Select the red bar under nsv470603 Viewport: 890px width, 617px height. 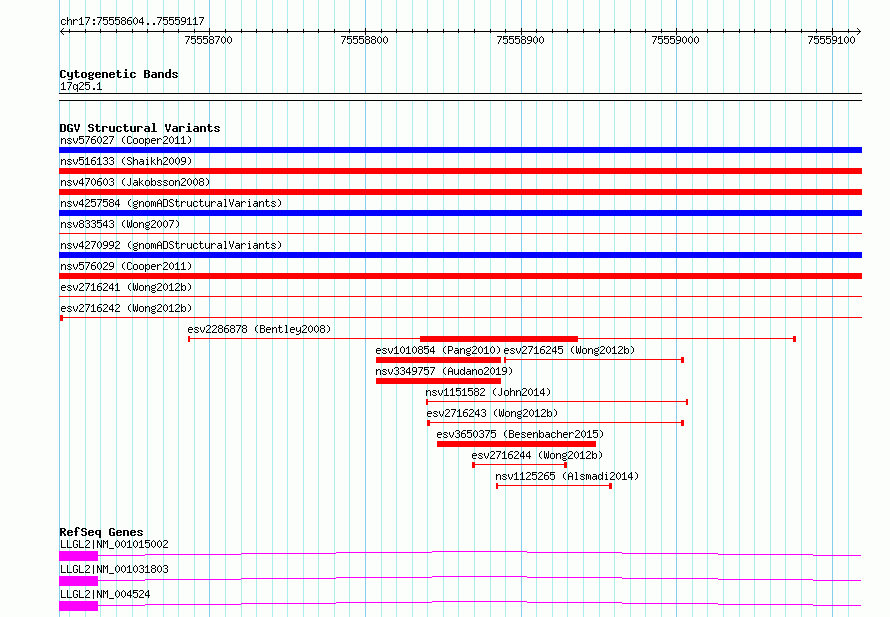click(460, 192)
